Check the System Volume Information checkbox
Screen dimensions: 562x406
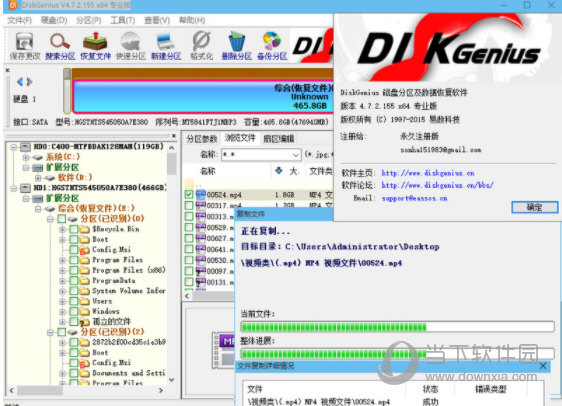tap(74, 291)
